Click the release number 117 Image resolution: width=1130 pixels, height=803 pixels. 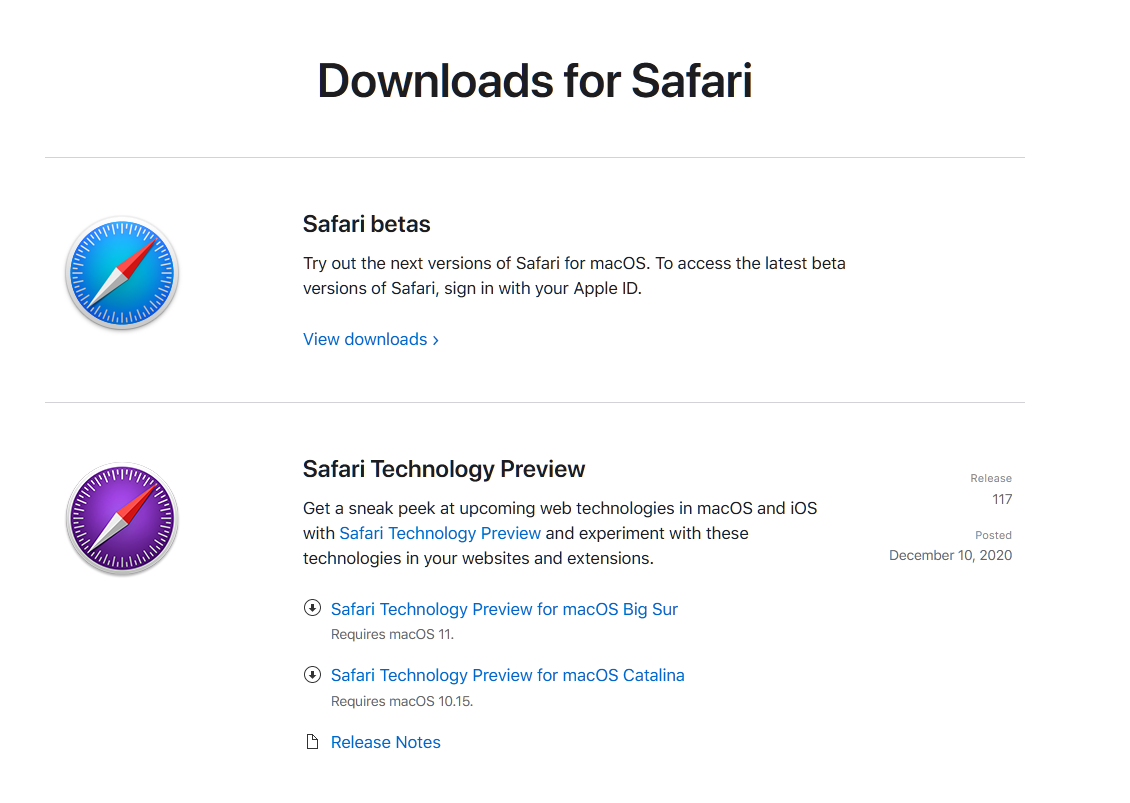[1002, 500]
